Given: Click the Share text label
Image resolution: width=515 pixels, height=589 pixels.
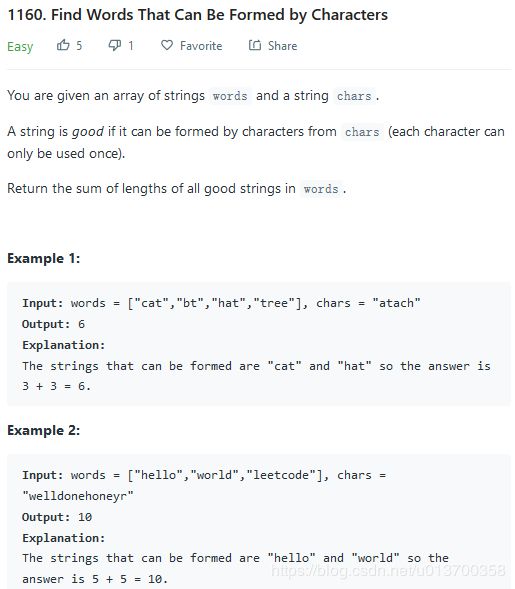Looking at the screenshot, I should pos(282,46).
